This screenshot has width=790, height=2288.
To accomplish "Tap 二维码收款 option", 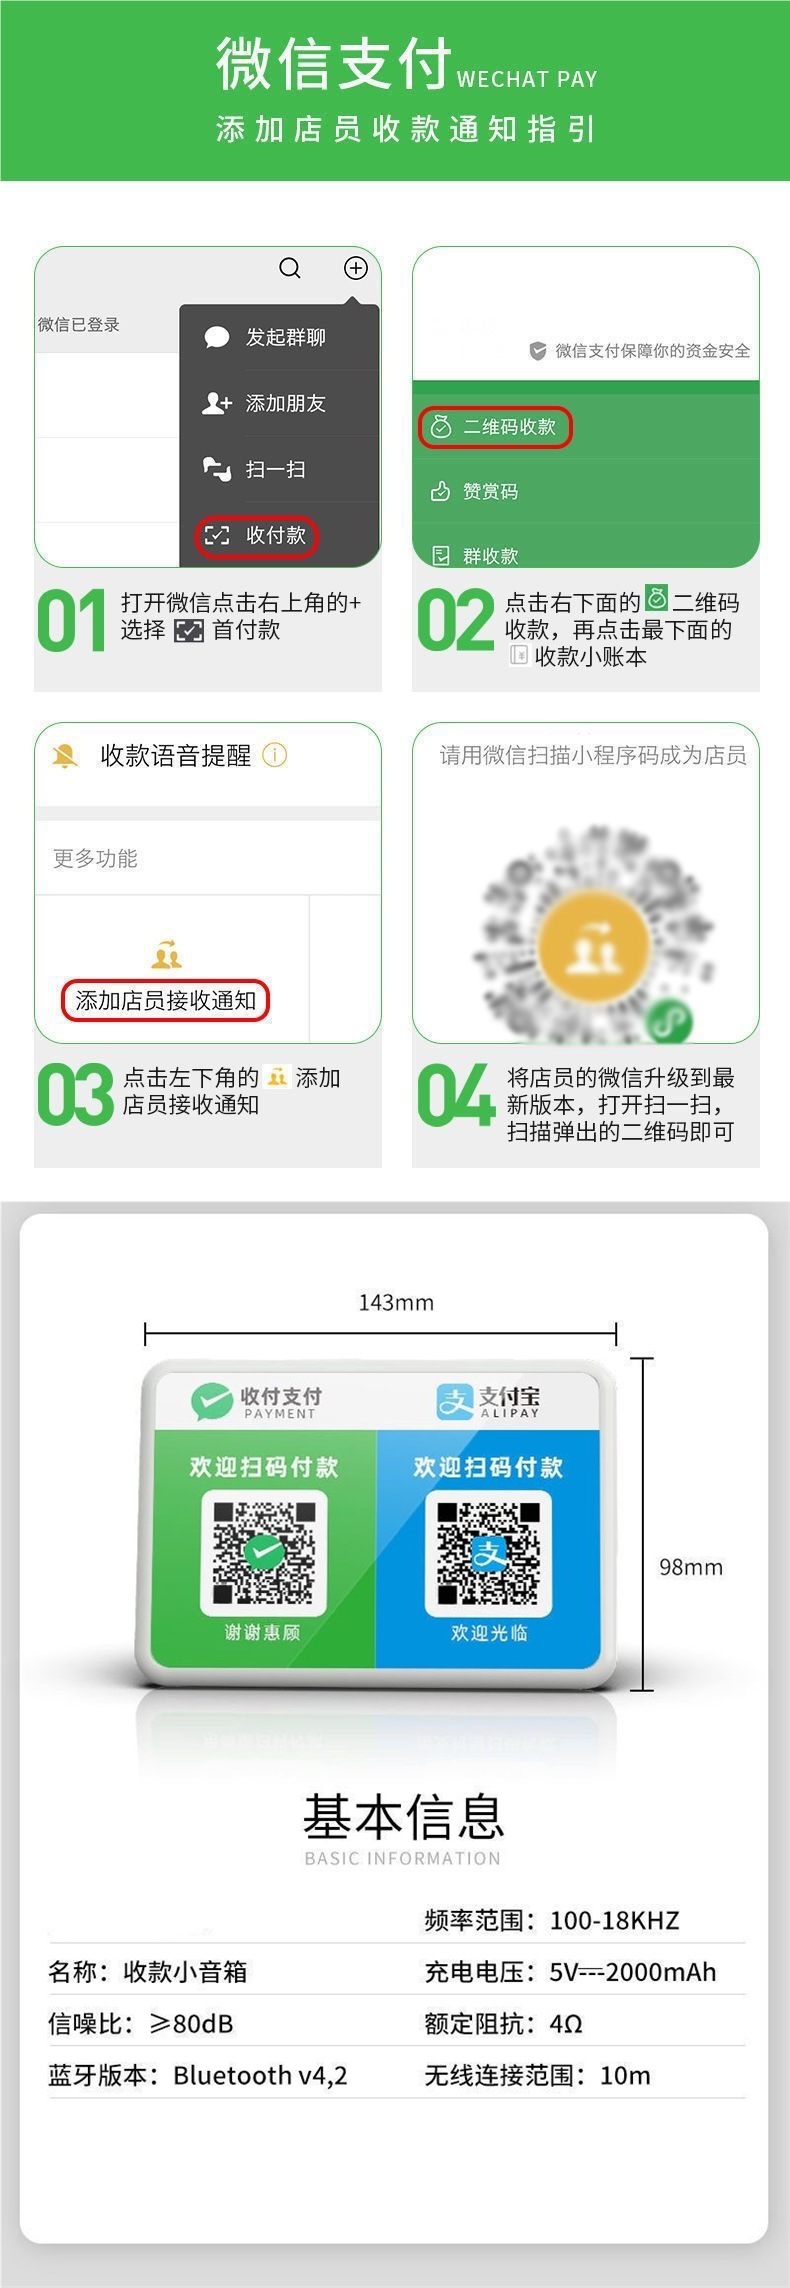I will tap(495, 427).
